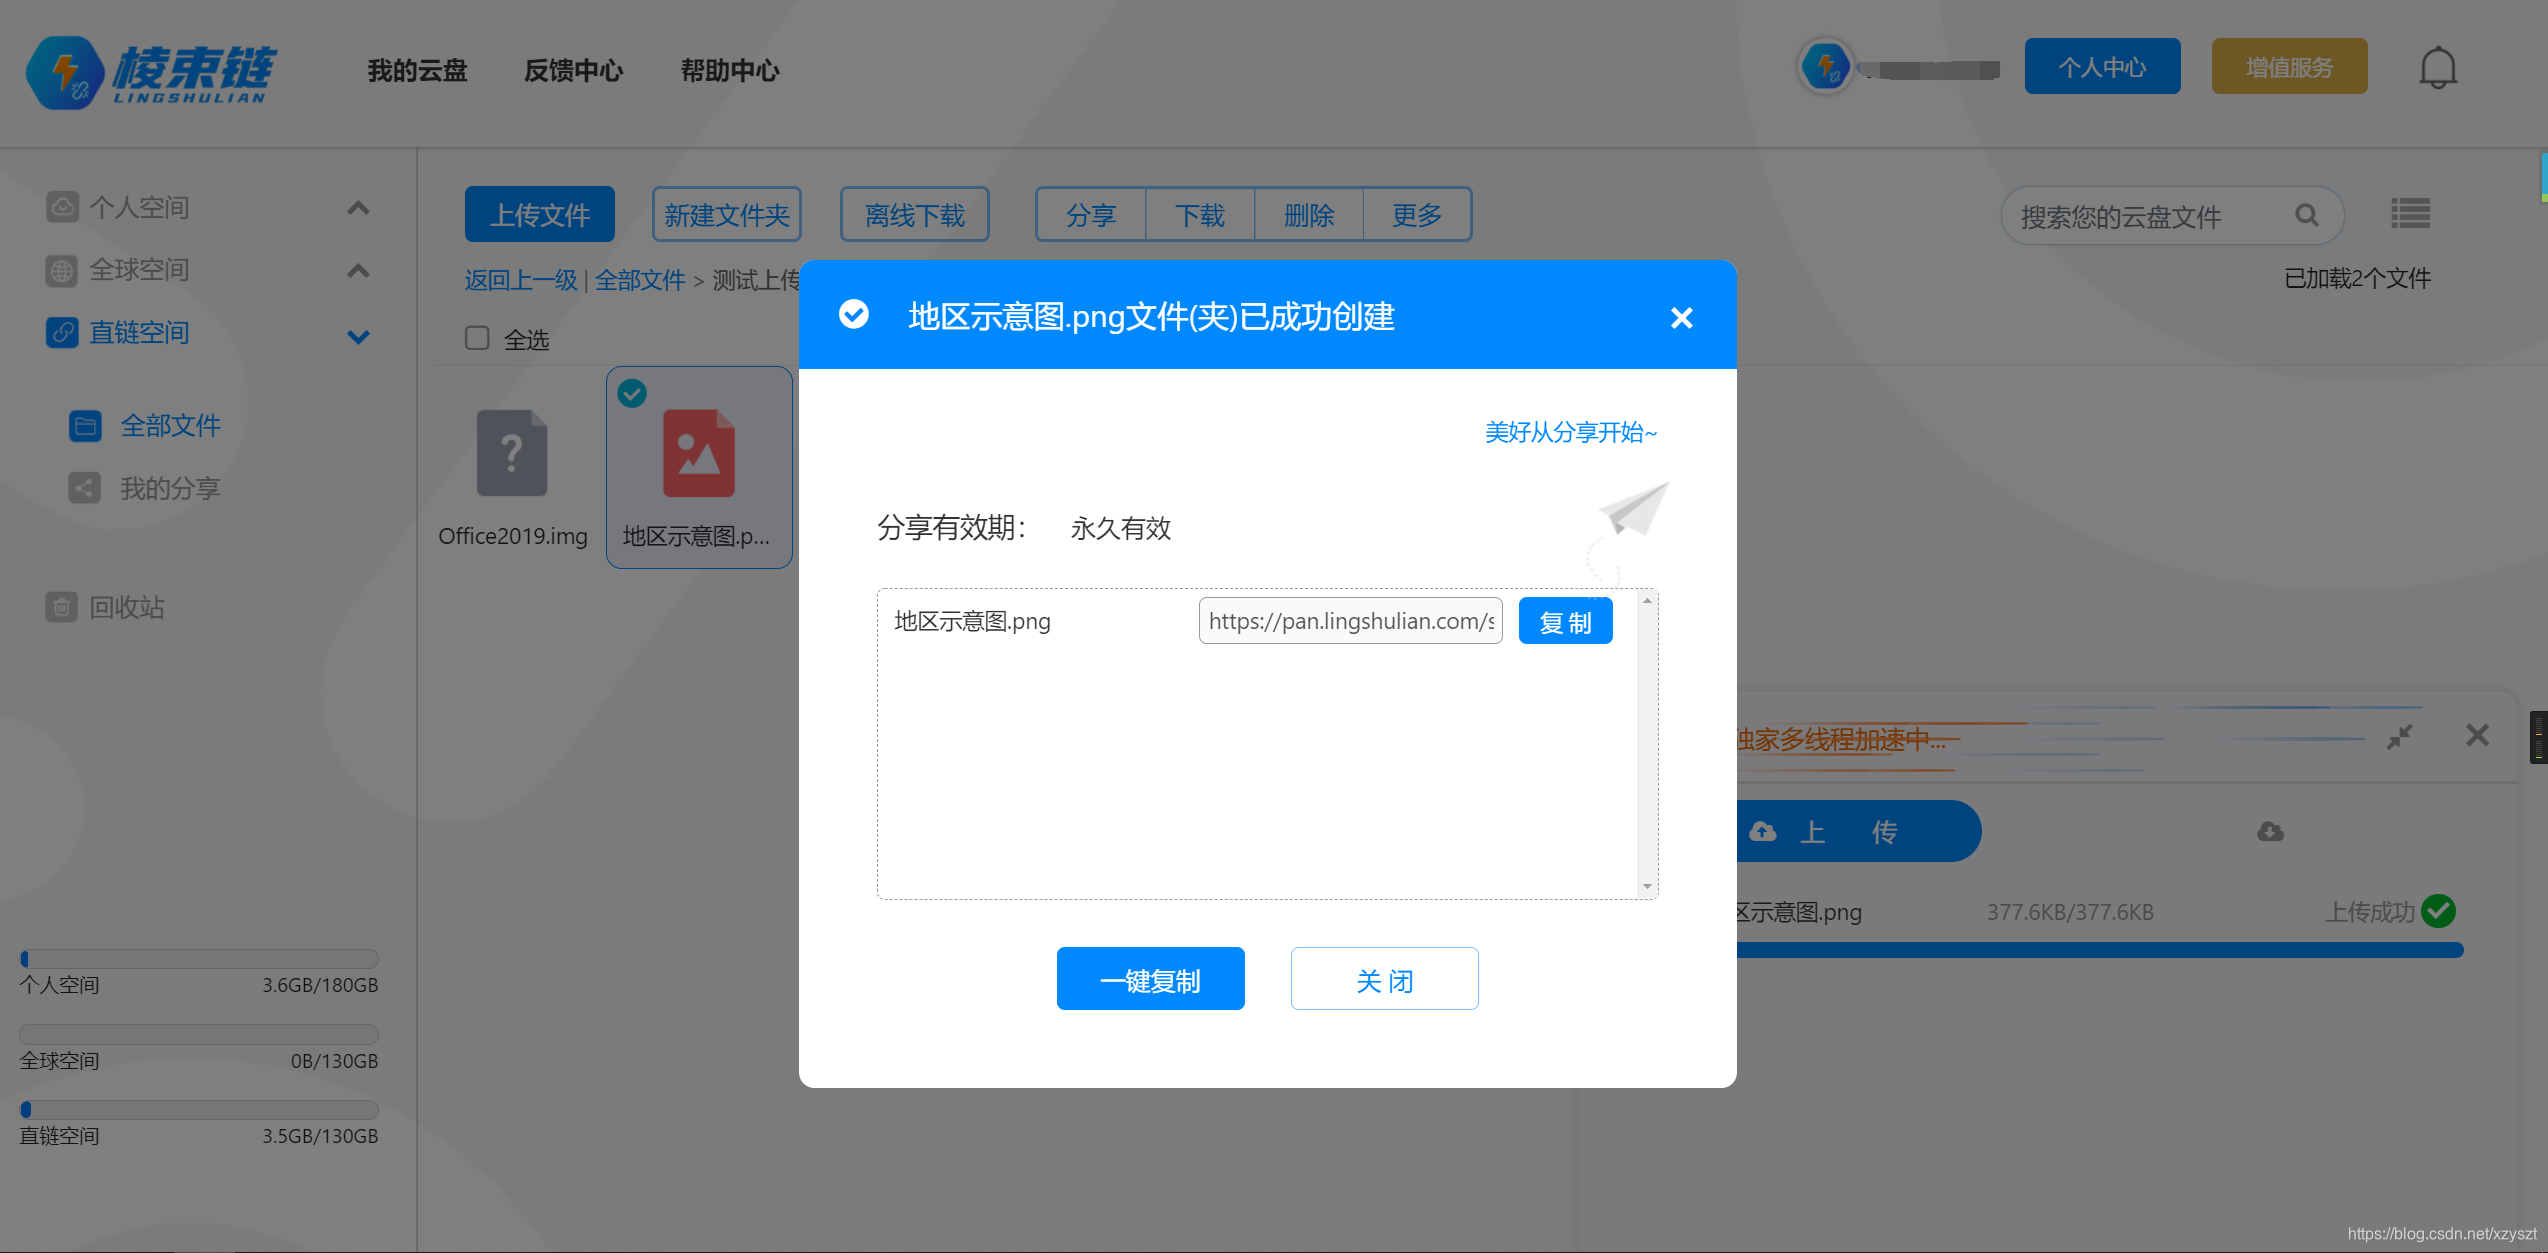The image size is (2548, 1253).
Task: Expand the 直链空间 section chevron
Action: (x=358, y=336)
